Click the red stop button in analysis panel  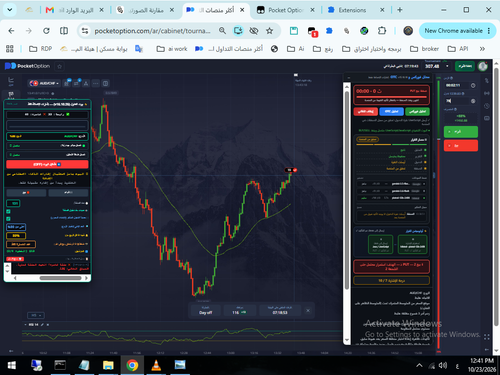pos(366,111)
